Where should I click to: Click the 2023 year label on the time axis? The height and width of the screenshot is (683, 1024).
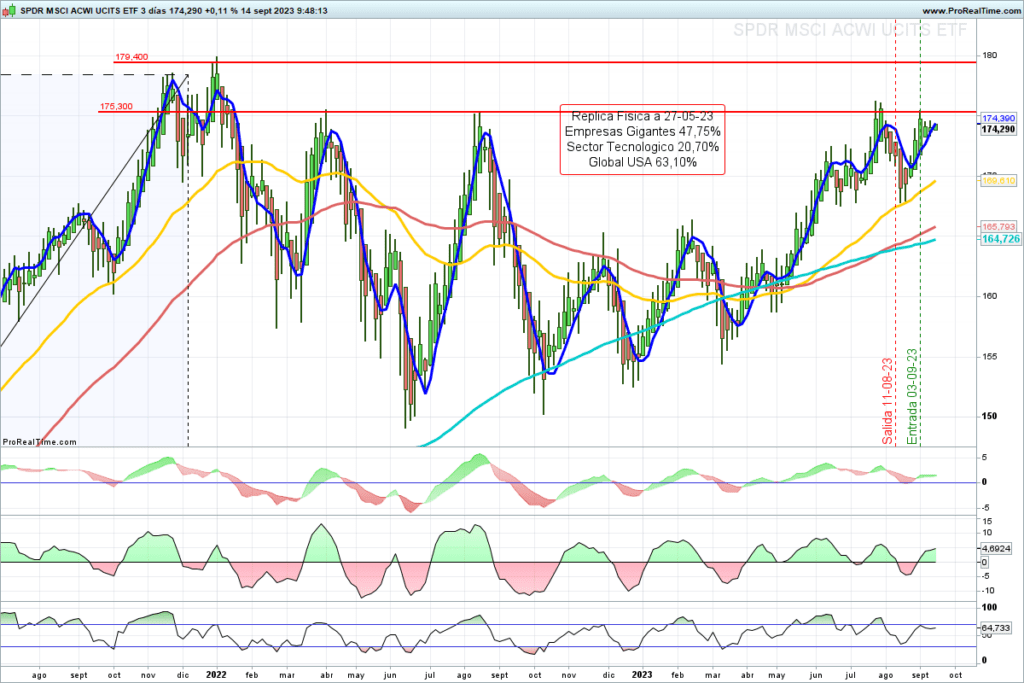pyautogui.click(x=642, y=675)
